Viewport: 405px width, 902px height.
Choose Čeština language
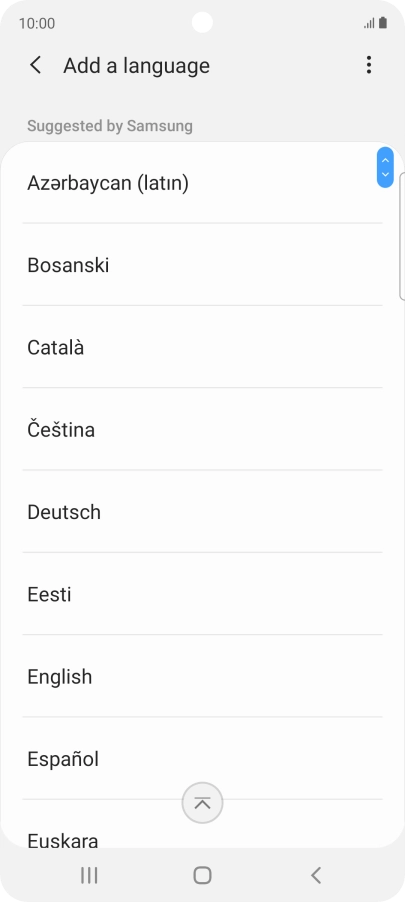click(x=202, y=429)
